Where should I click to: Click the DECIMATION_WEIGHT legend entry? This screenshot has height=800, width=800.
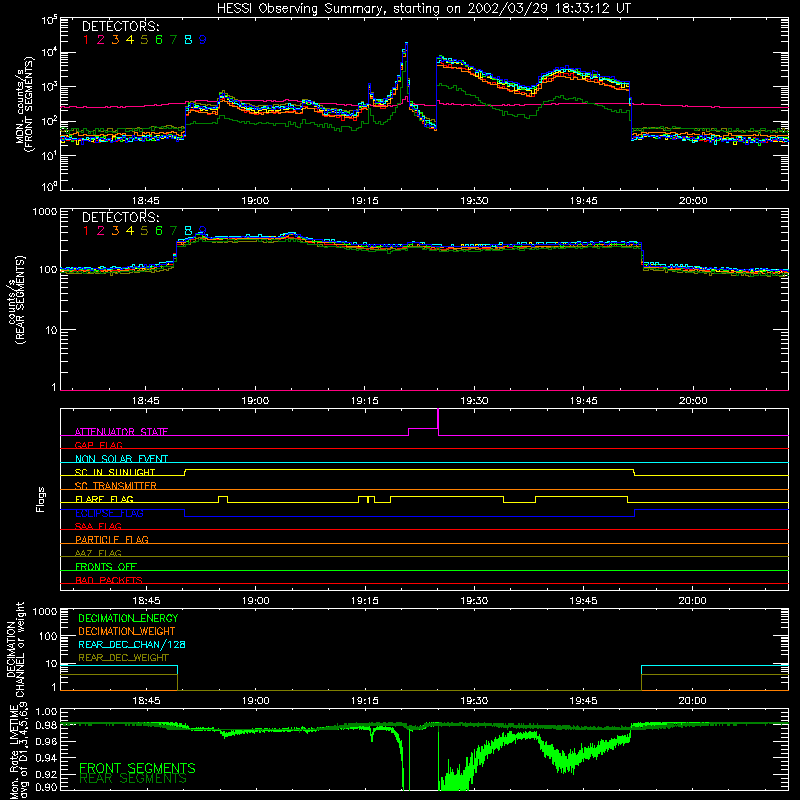point(127,631)
